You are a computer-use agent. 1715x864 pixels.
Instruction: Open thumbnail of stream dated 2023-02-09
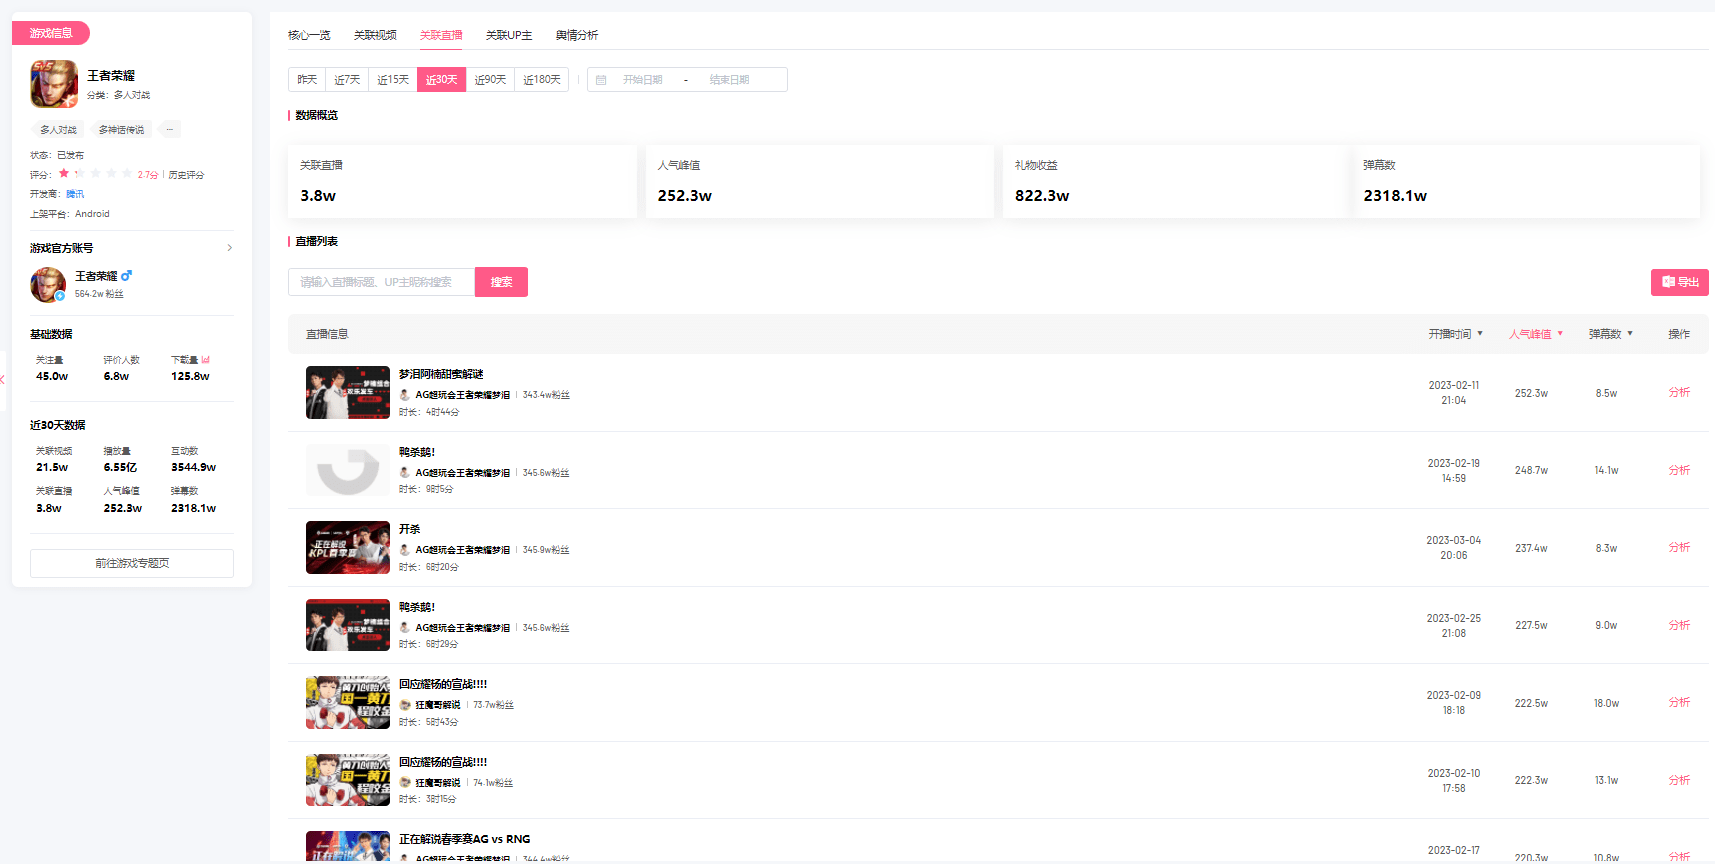click(x=348, y=702)
